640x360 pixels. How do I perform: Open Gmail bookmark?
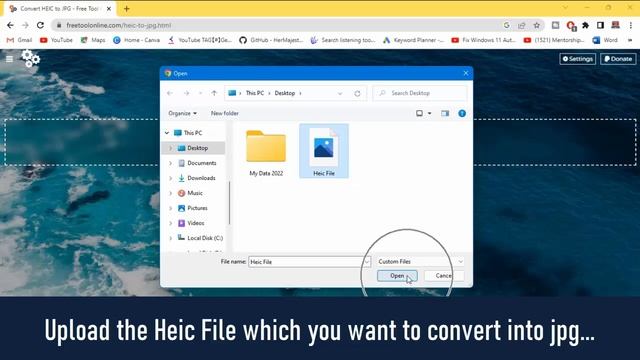coord(20,40)
